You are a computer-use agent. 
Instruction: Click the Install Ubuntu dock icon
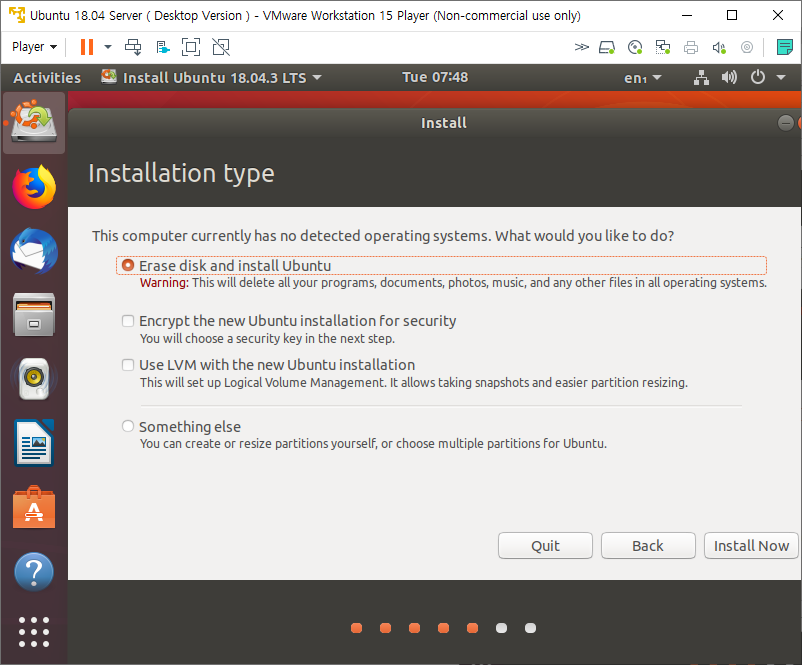pyautogui.click(x=34, y=123)
